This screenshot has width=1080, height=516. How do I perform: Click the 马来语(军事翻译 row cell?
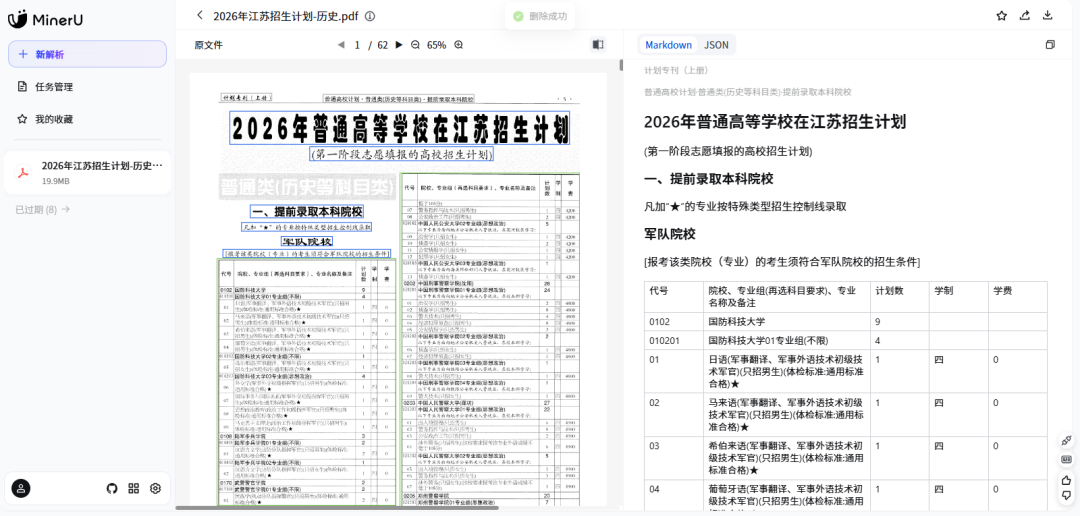tap(786, 415)
